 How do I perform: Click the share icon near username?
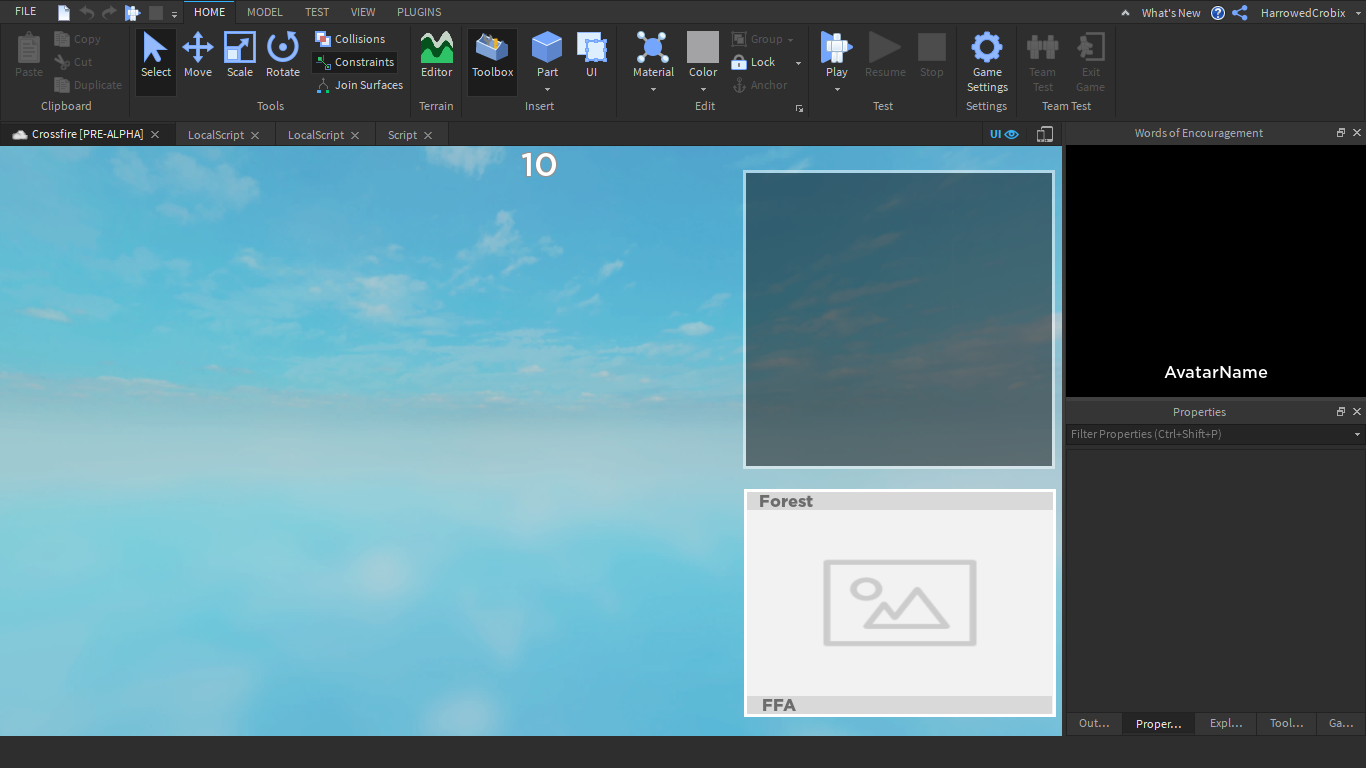point(1240,13)
